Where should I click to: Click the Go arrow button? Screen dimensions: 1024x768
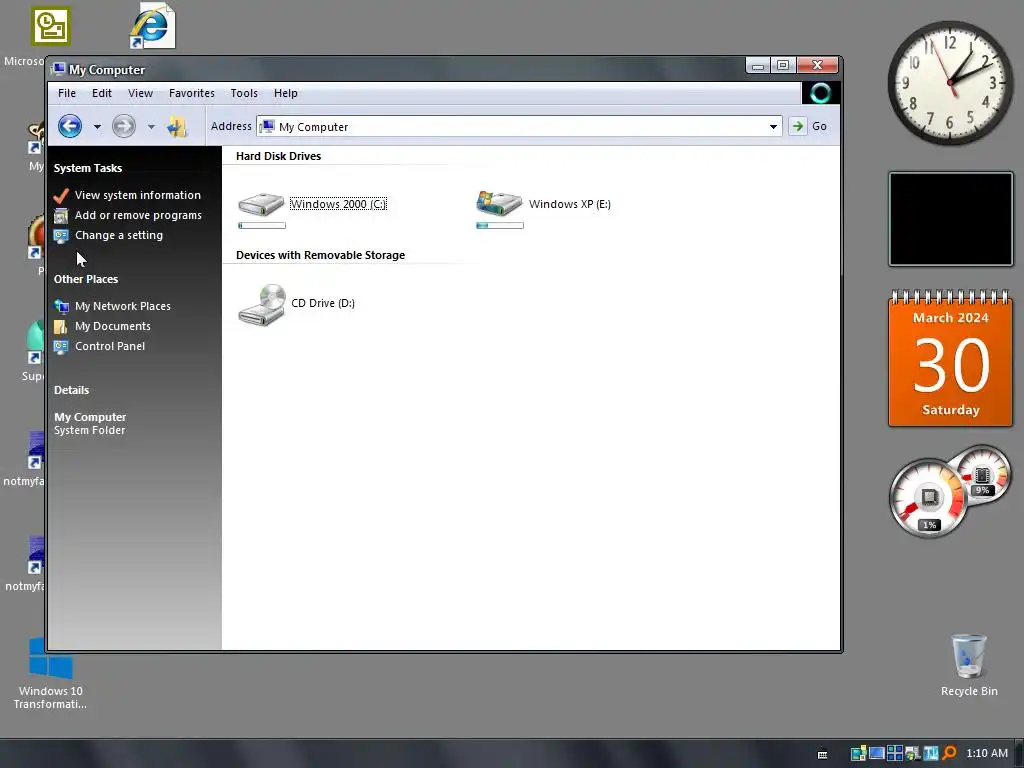click(x=797, y=126)
